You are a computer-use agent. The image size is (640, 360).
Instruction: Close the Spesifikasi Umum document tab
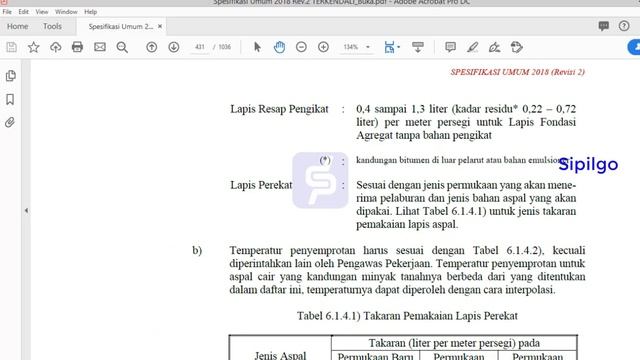click(x=160, y=27)
